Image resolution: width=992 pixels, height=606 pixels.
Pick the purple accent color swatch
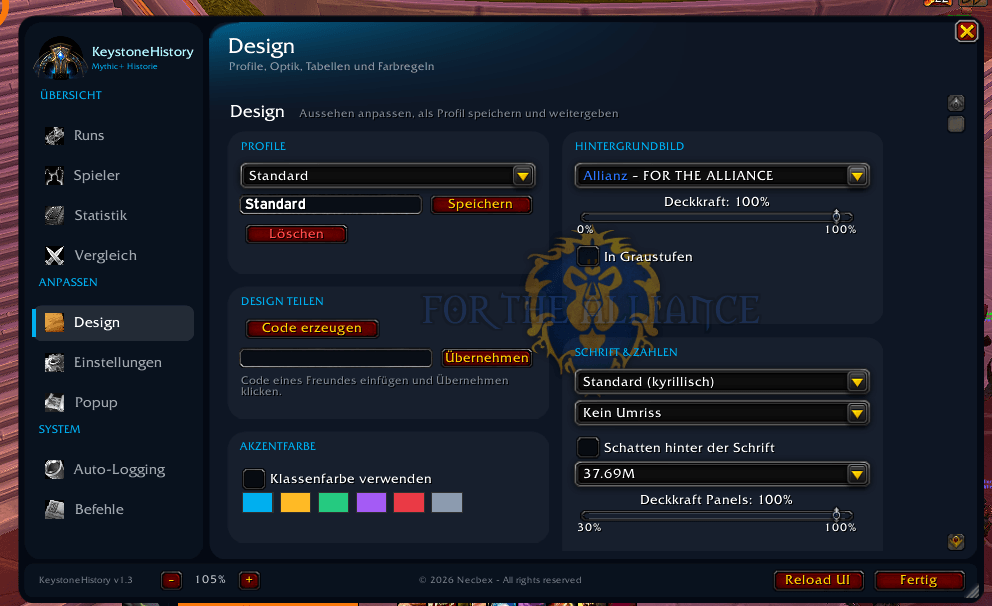click(x=371, y=502)
